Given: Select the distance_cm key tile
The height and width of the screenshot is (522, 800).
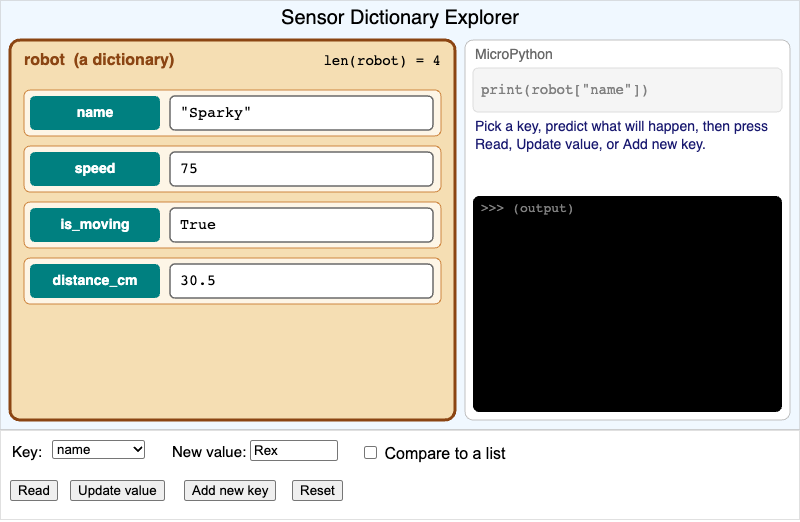Looking at the screenshot, I should pos(95,281).
